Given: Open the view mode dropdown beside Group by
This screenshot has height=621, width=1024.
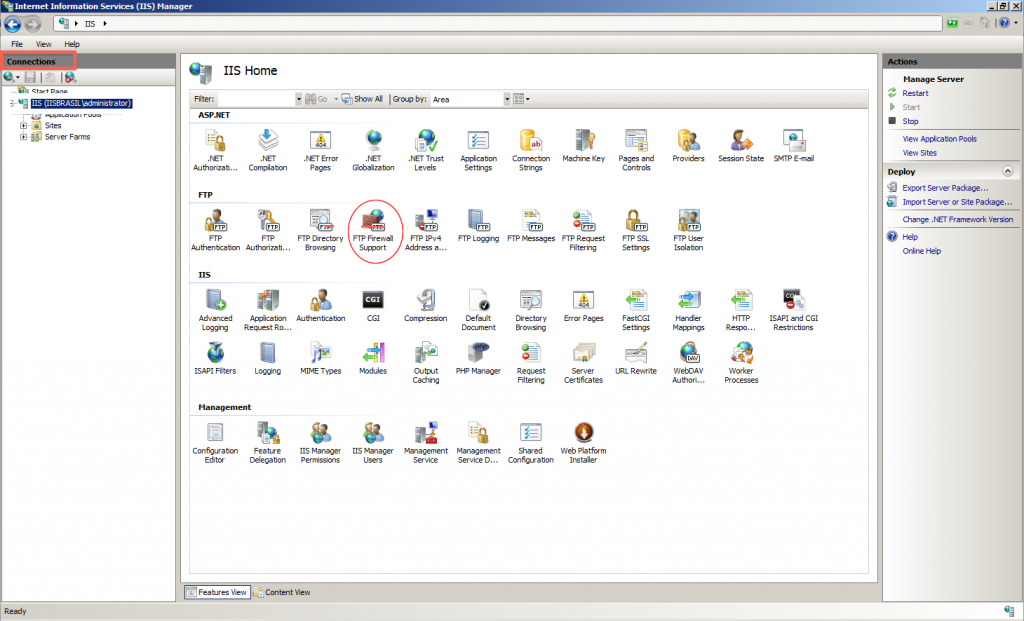Looking at the screenshot, I should coord(521,99).
